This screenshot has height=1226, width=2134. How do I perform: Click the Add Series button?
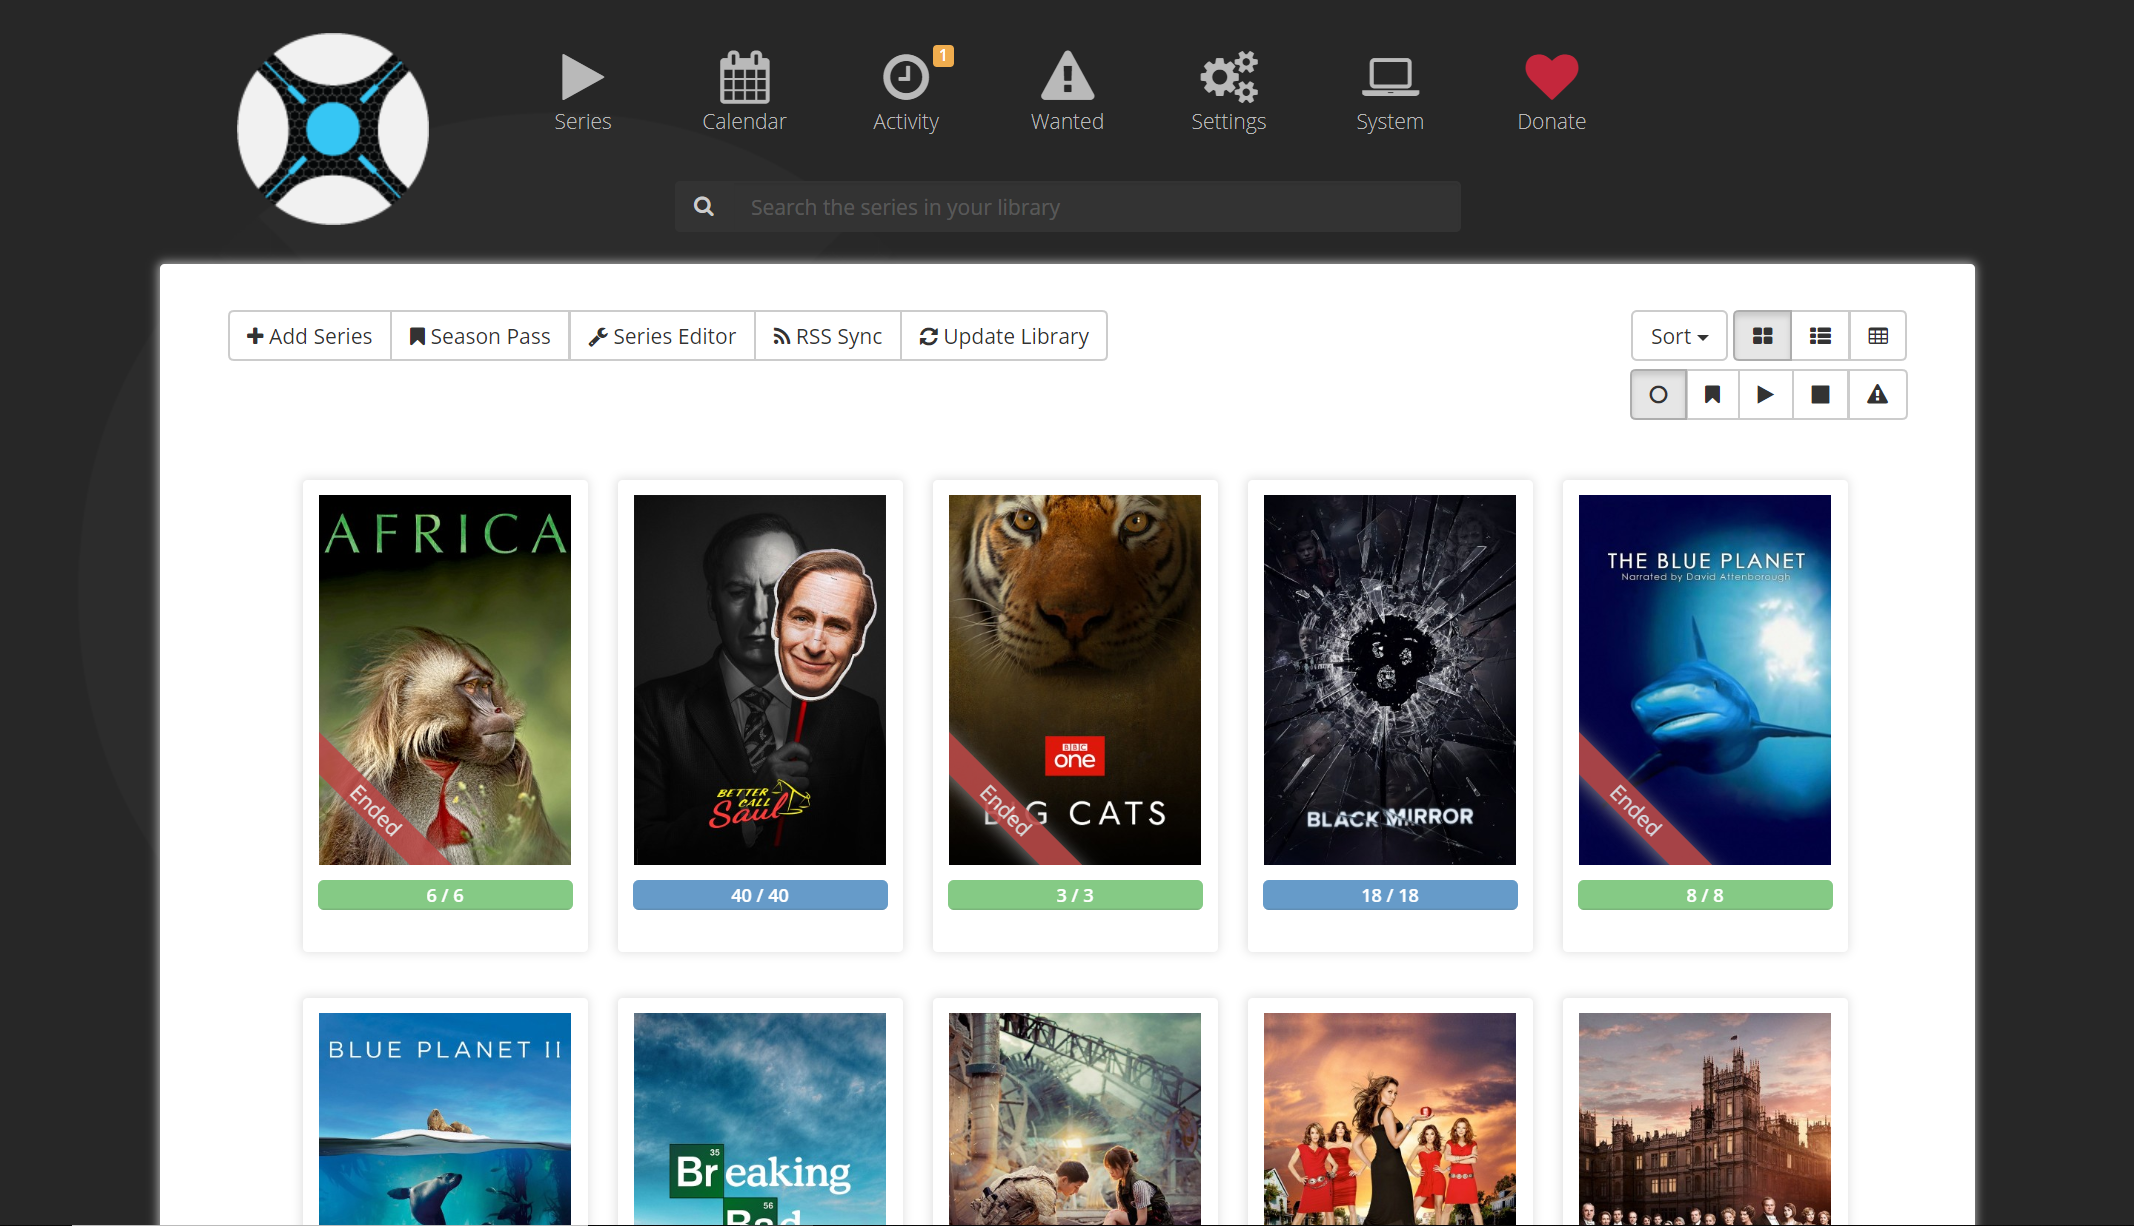[x=310, y=336]
